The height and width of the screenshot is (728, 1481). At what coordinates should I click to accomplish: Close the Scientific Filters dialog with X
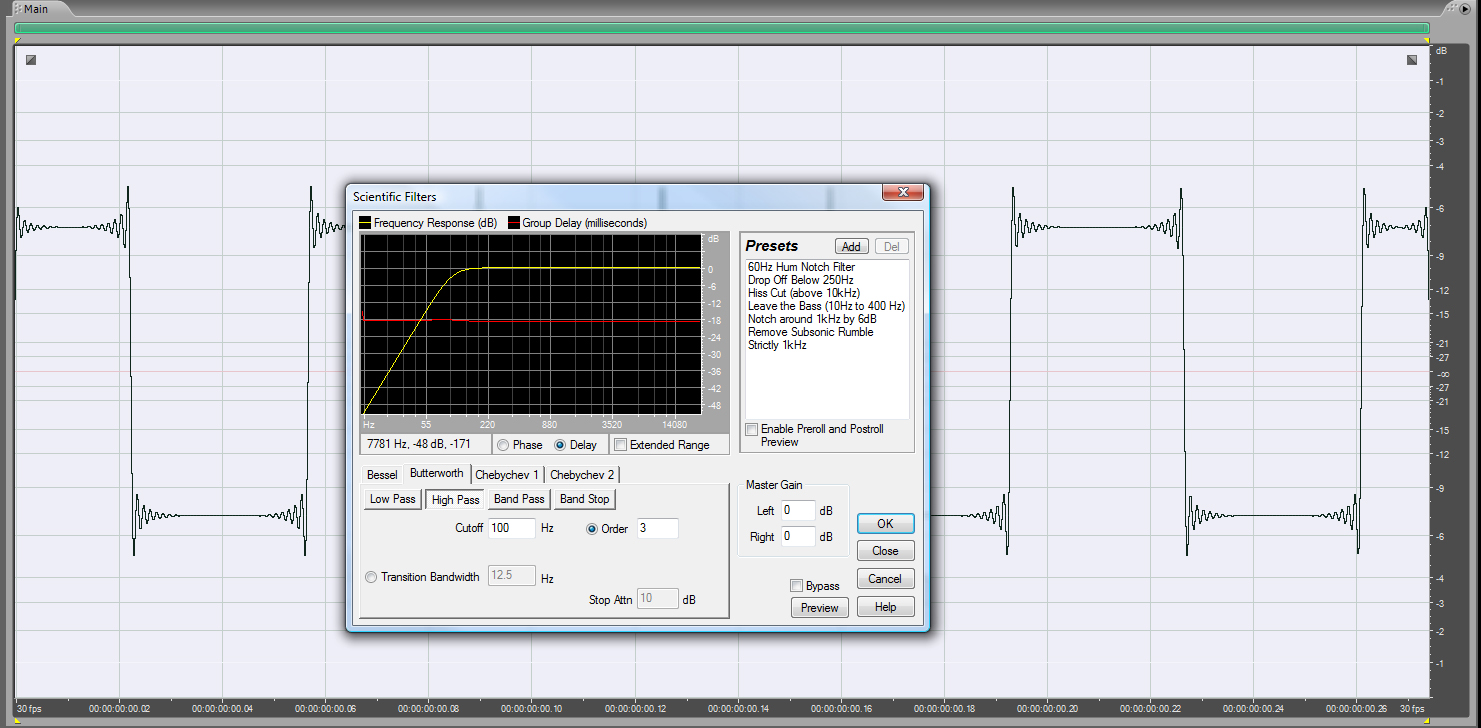click(902, 192)
